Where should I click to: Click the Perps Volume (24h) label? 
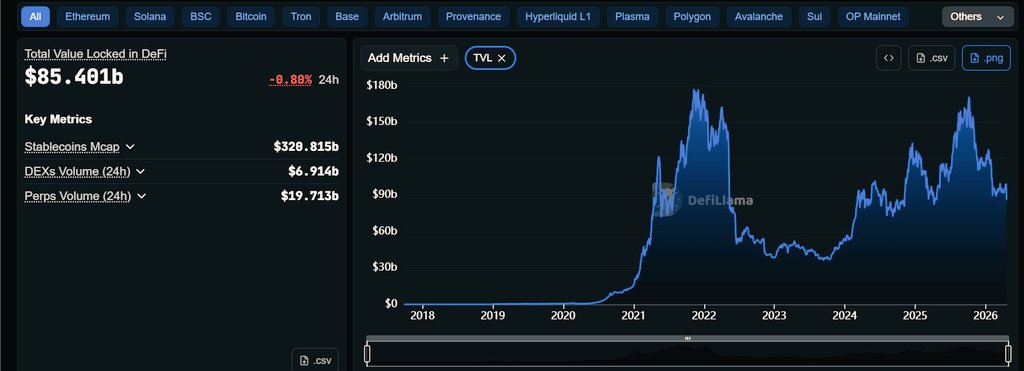click(78, 196)
